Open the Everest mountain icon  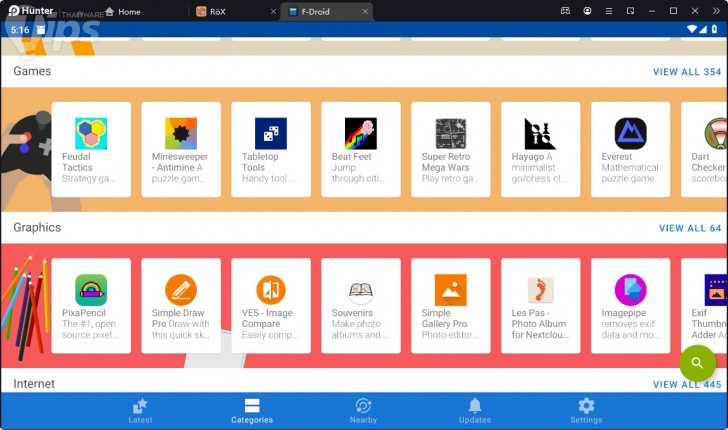pyautogui.click(x=630, y=134)
